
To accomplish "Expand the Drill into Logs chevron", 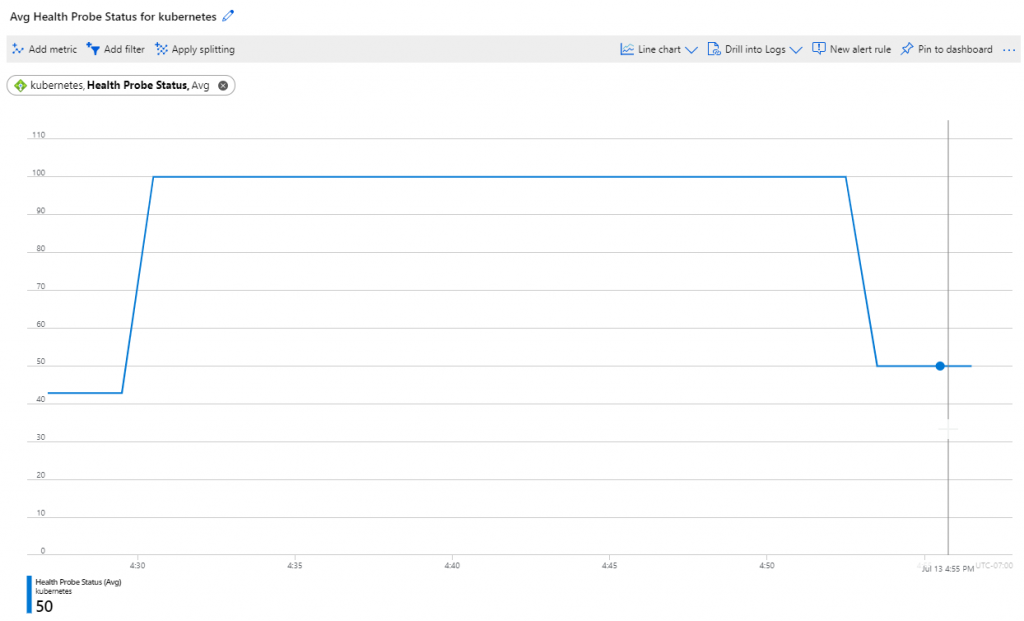I will point(795,50).
